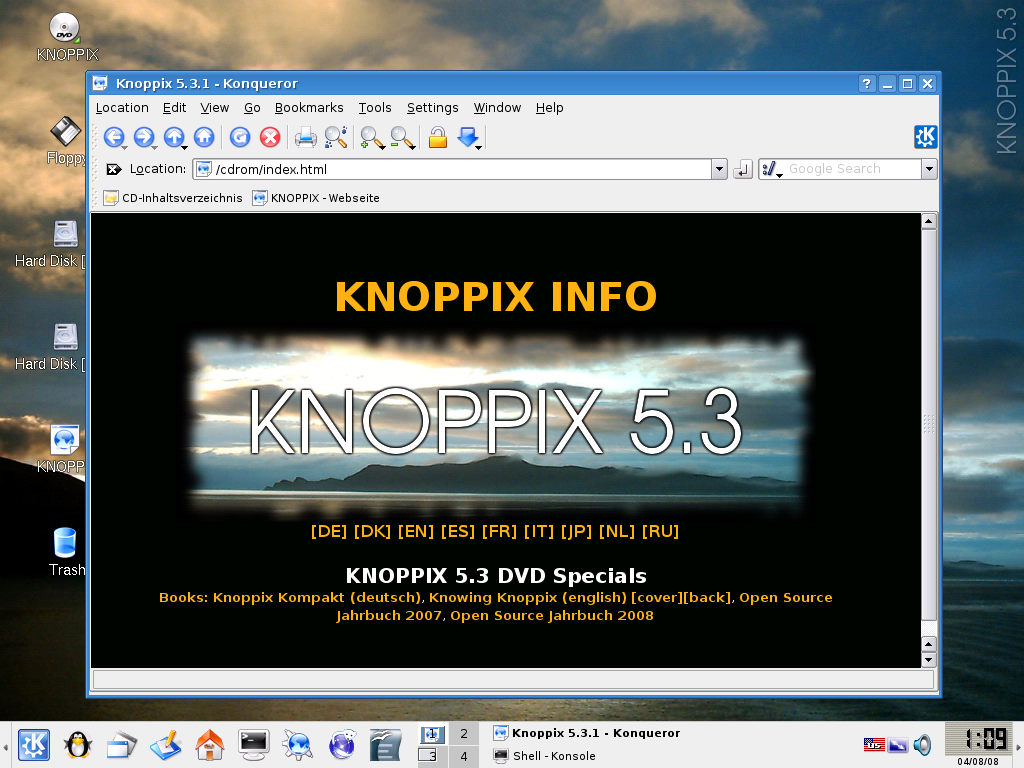Image resolution: width=1024 pixels, height=768 pixels.
Task: Follow the [FR] language link
Action: click(499, 532)
